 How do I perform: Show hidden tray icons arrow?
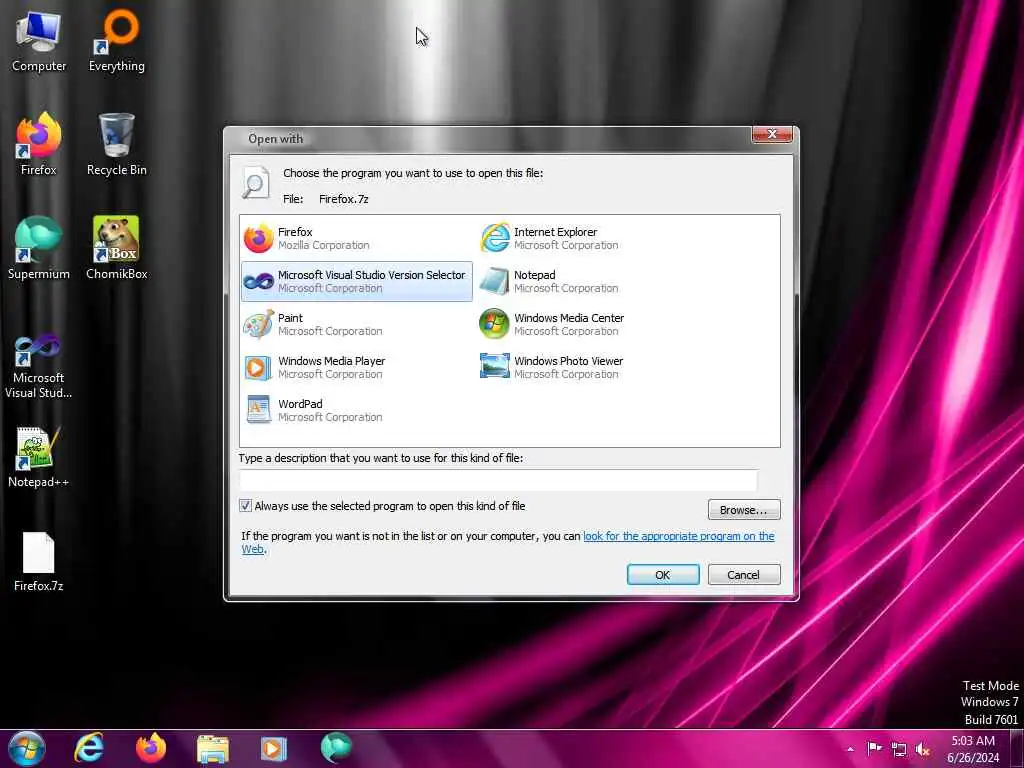[850, 749]
